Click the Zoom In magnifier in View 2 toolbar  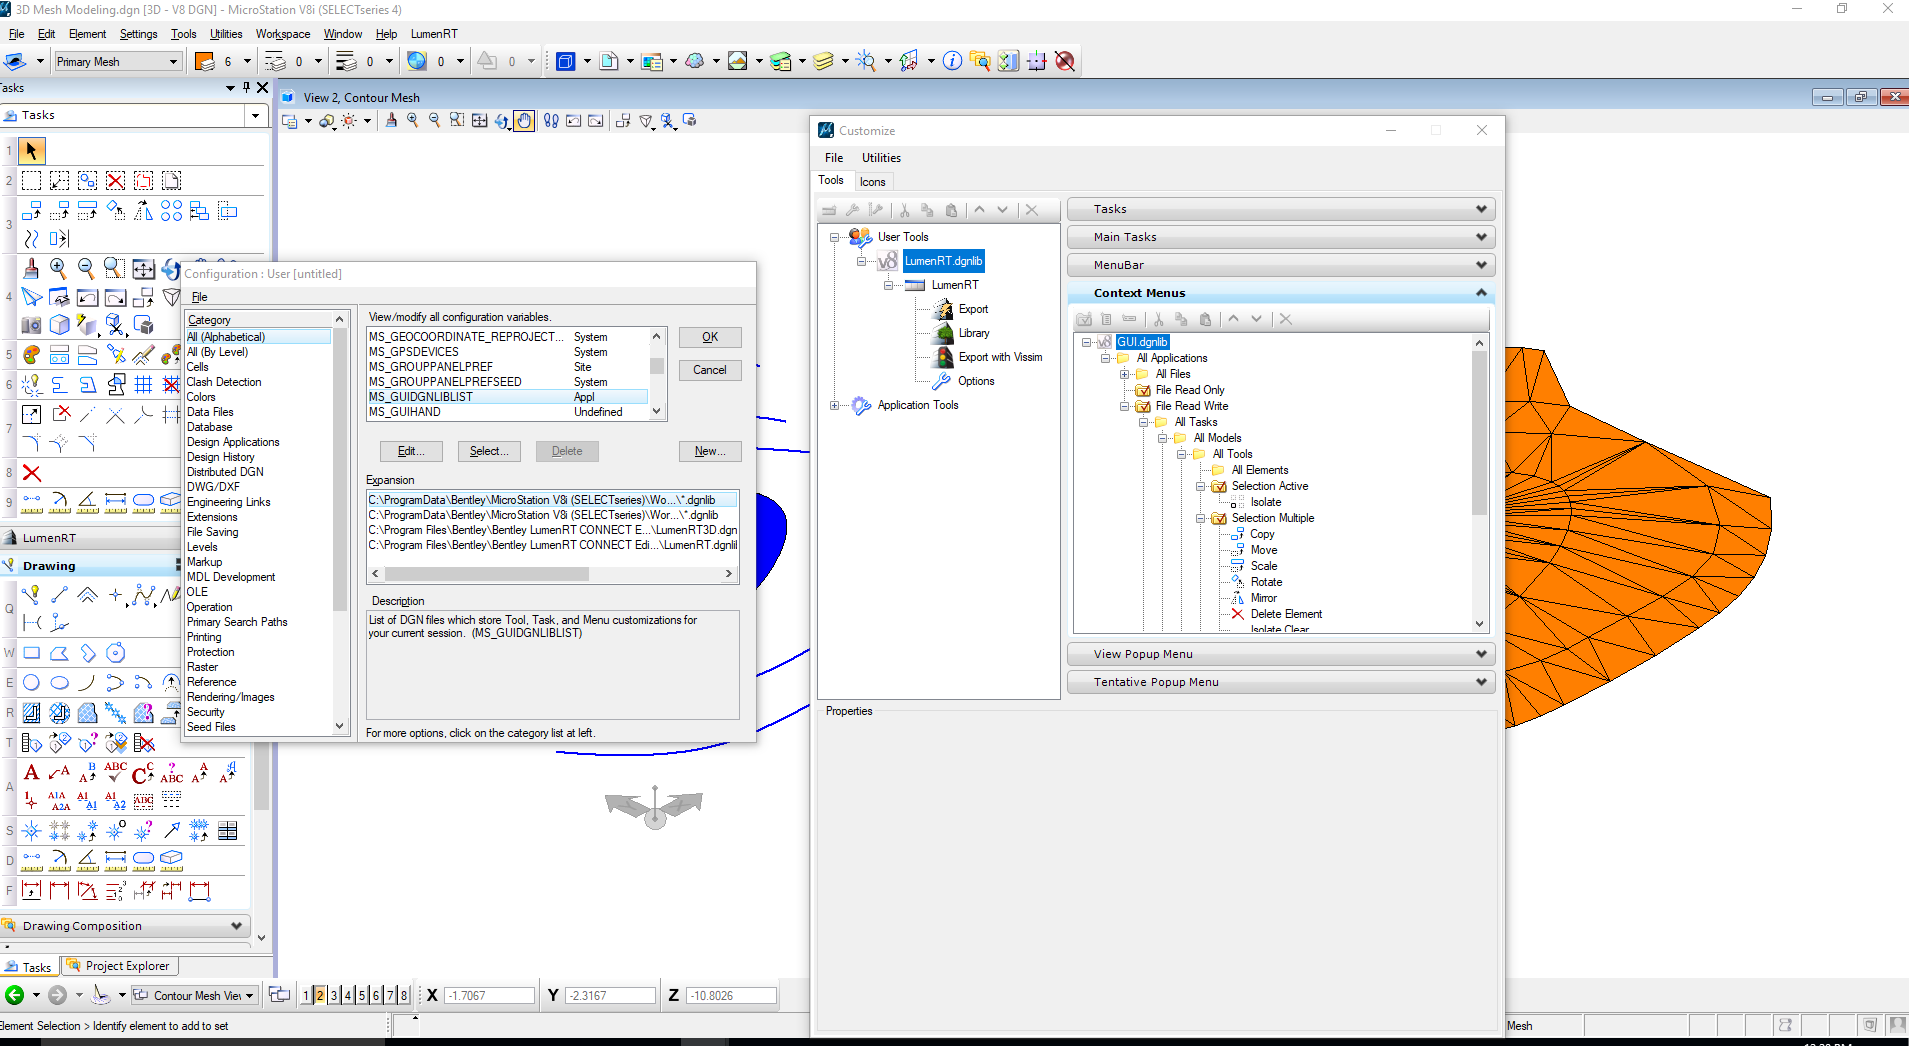(412, 120)
